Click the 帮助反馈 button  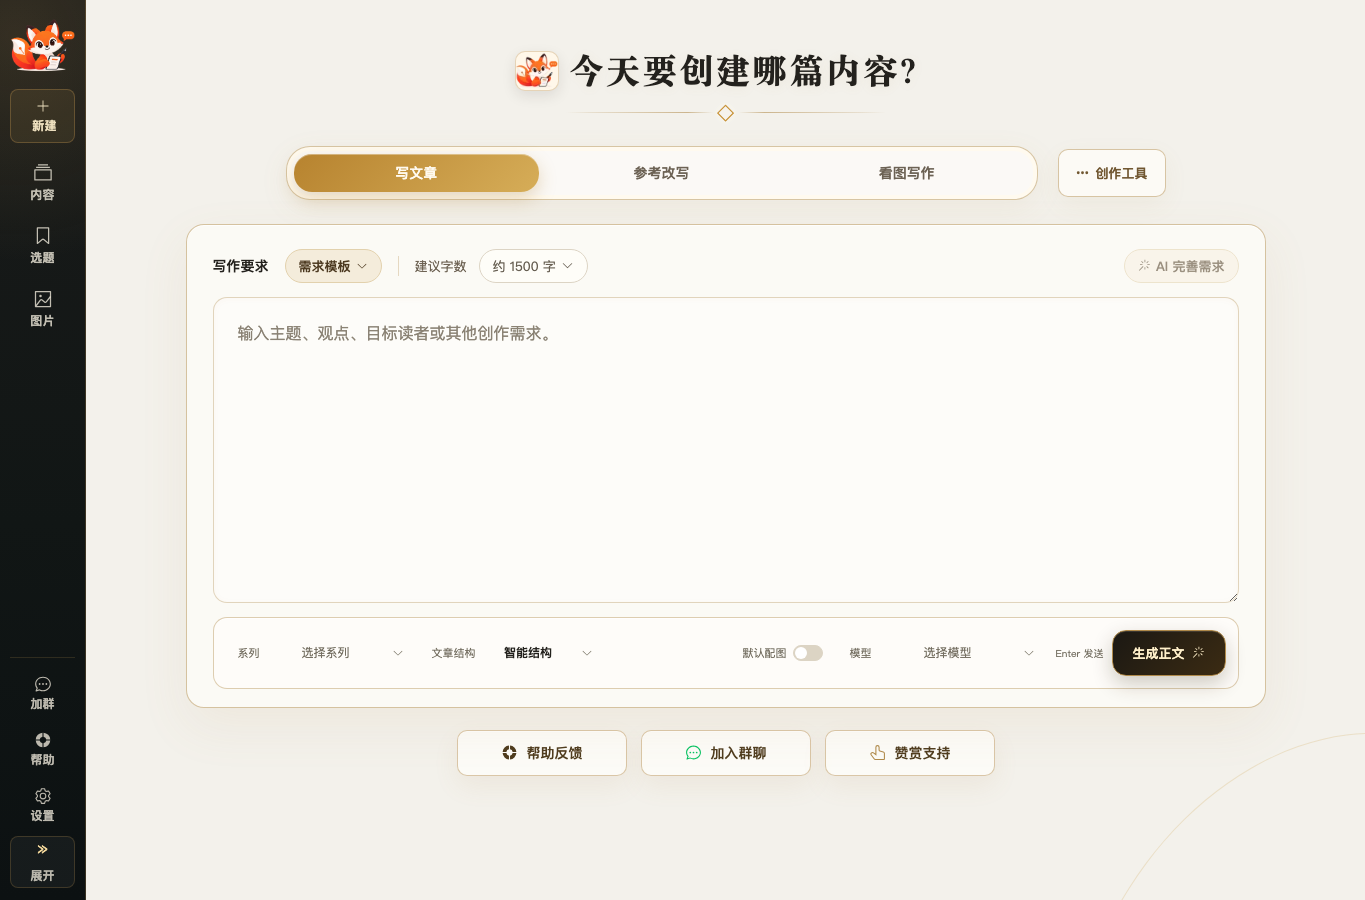pyautogui.click(x=542, y=753)
